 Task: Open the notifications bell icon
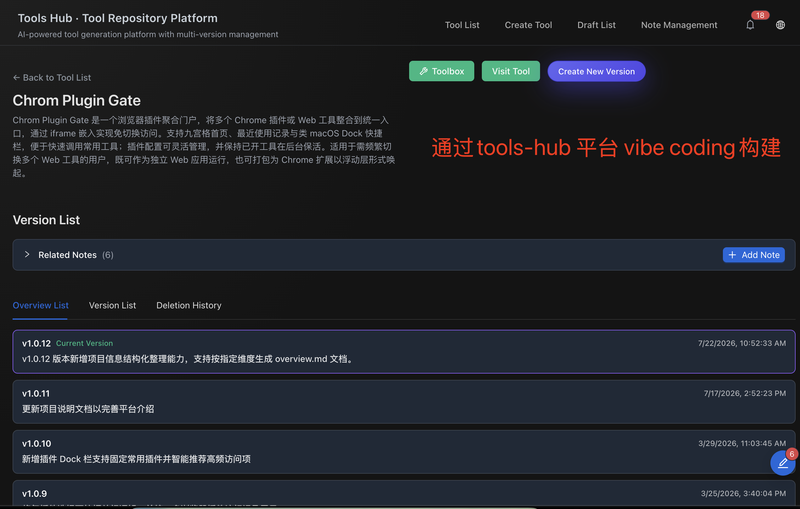750,25
